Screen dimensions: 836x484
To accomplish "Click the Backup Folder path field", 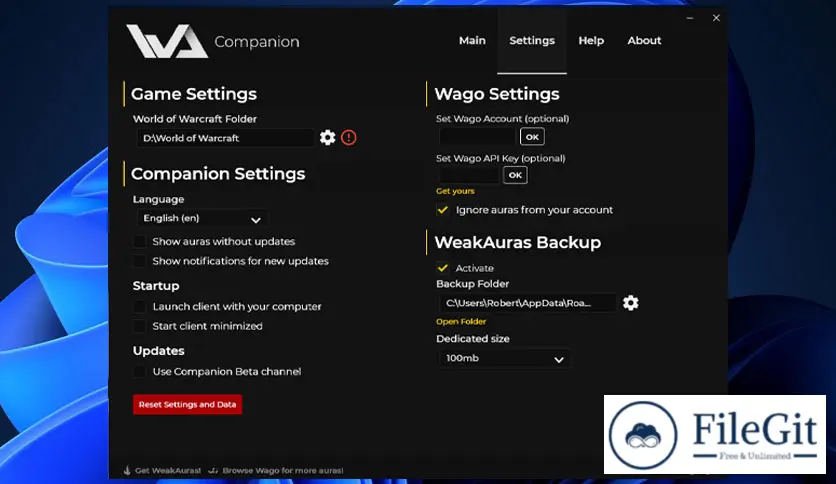I will [528, 303].
